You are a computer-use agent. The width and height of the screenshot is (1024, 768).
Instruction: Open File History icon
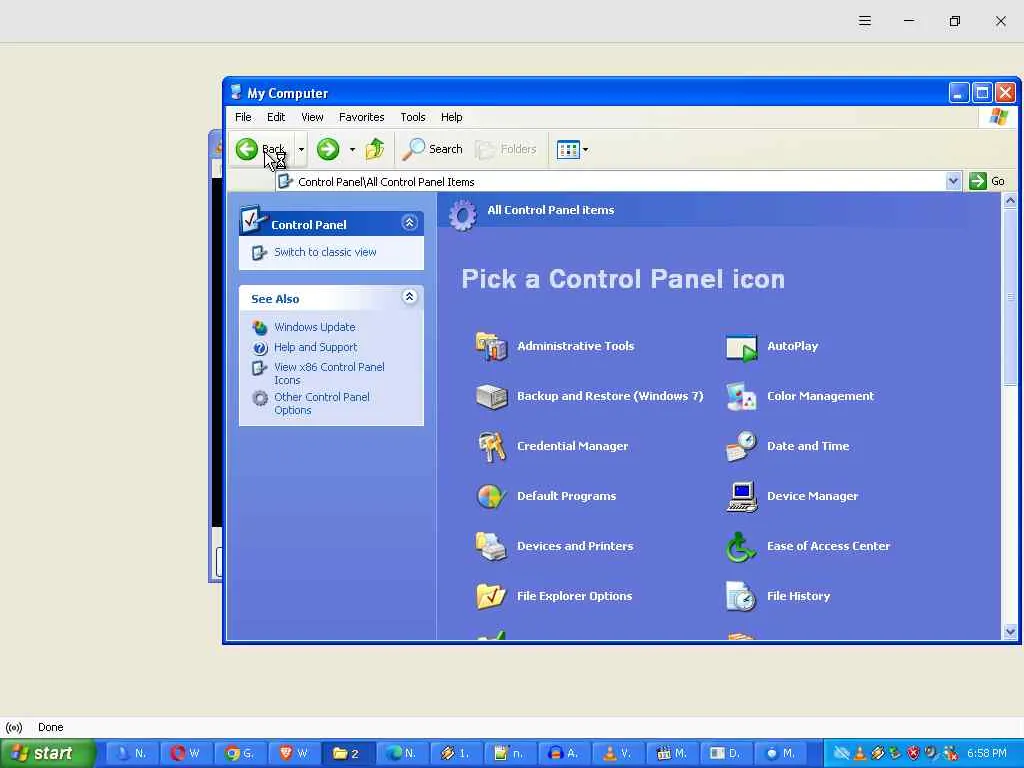[741, 596]
